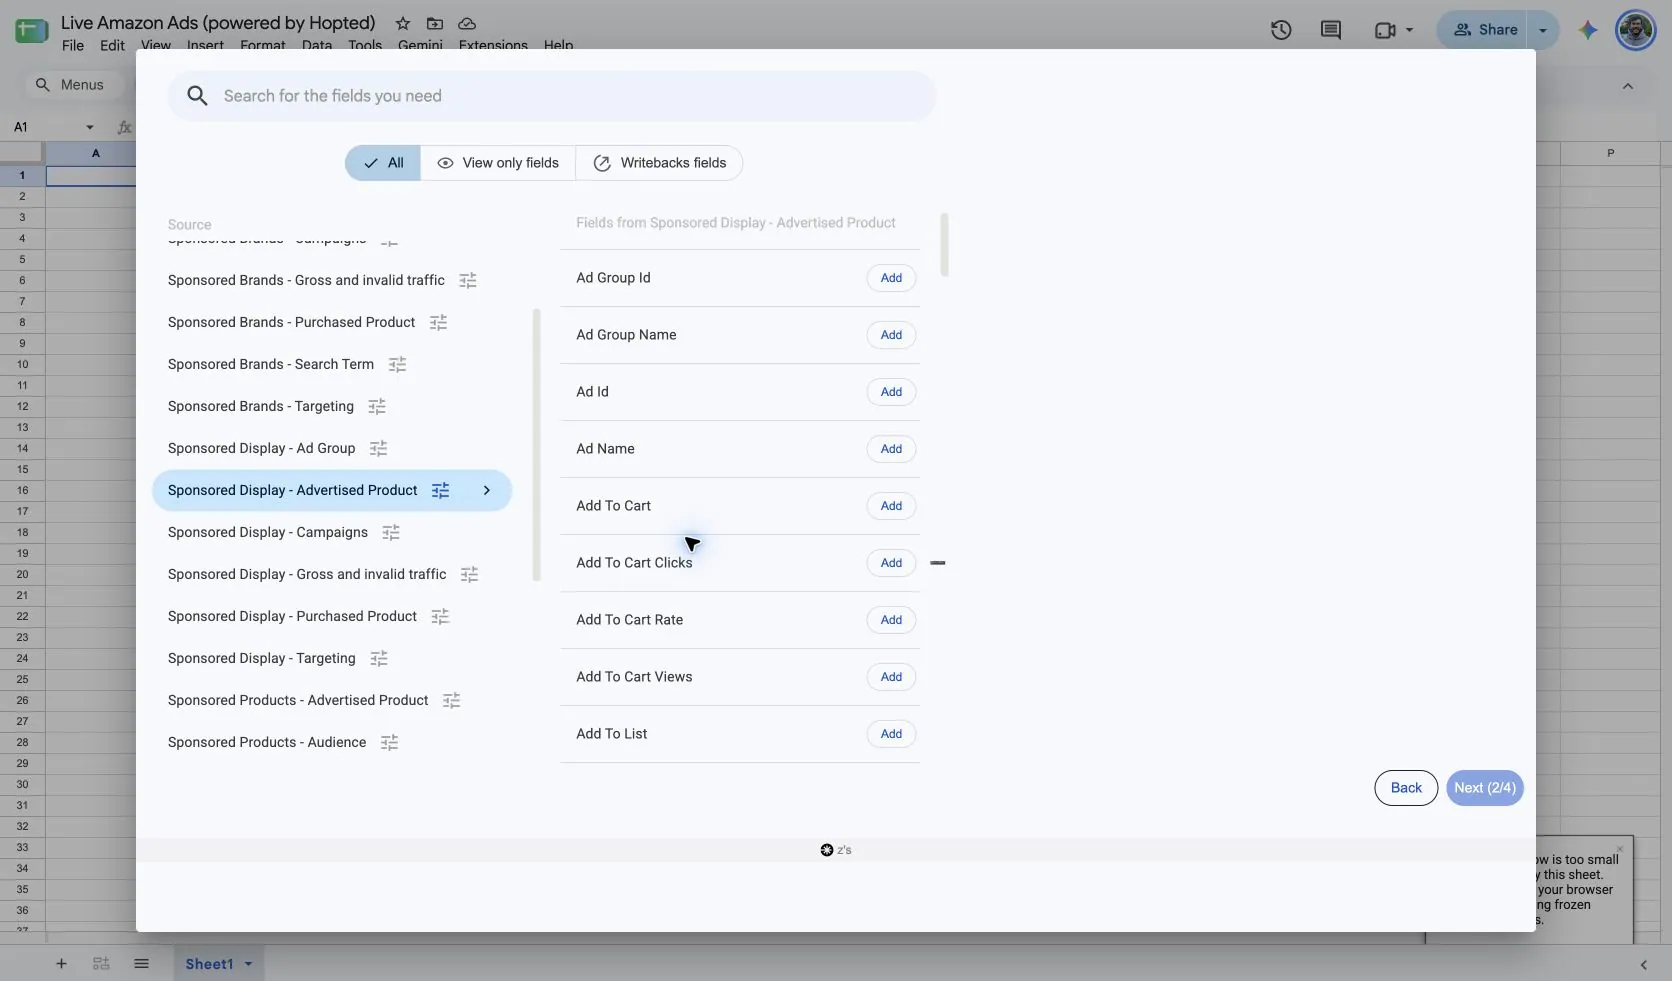This screenshot has width=1672, height=981.
Task: Click the source list scrollbar
Action: click(x=537, y=445)
